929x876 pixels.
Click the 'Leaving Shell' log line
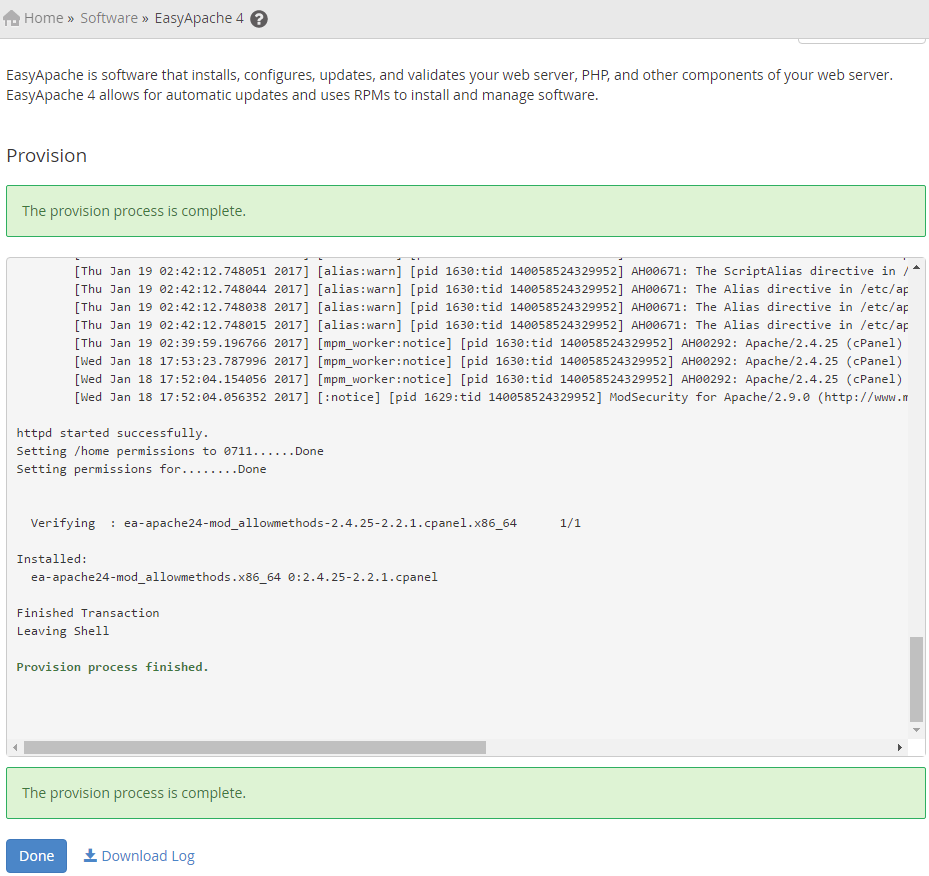[x=63, y=631]
